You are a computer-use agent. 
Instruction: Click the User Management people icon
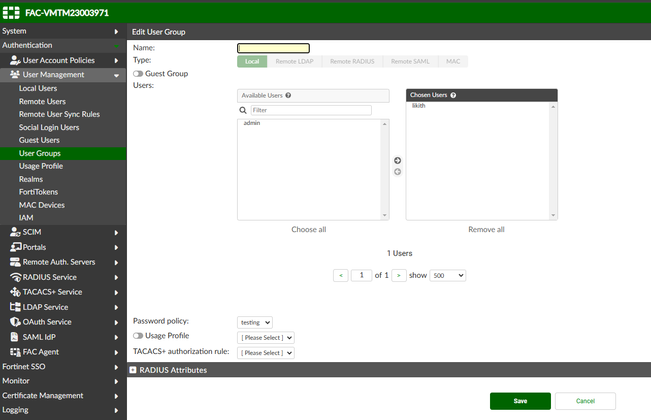[x=15, y=75]
